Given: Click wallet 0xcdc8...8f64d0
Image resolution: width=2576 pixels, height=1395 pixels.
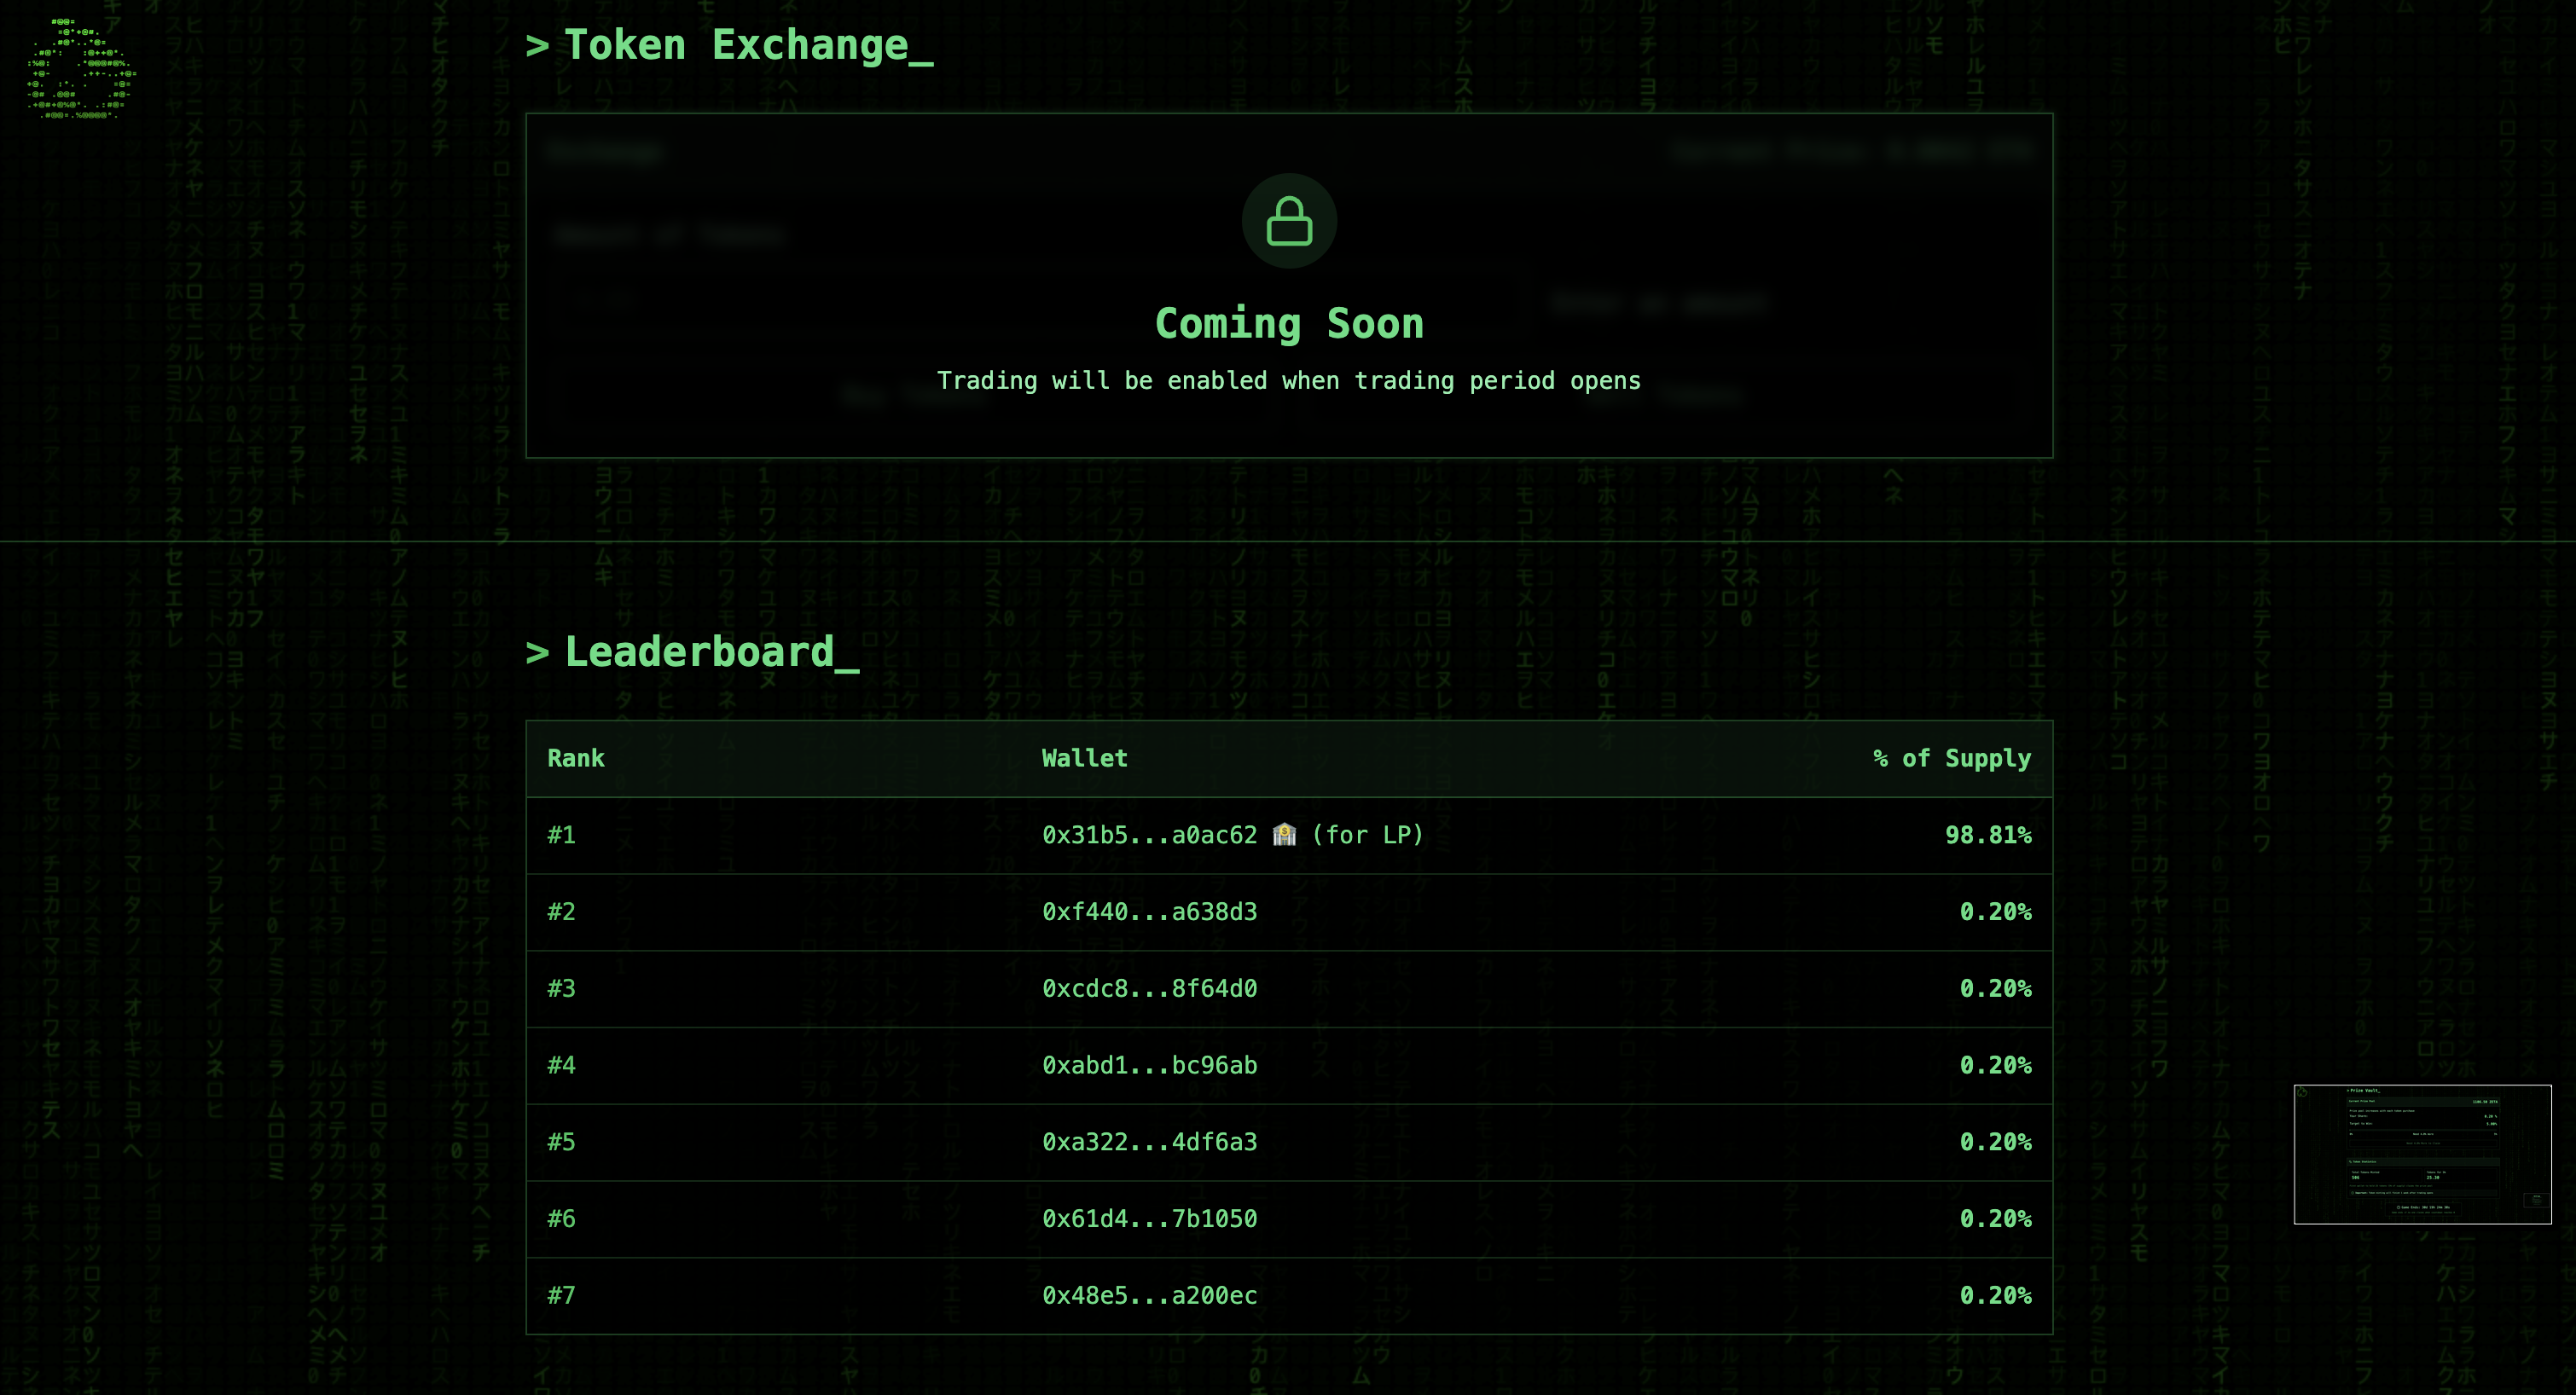Looking at the screenshot, I should (1150, 989).
